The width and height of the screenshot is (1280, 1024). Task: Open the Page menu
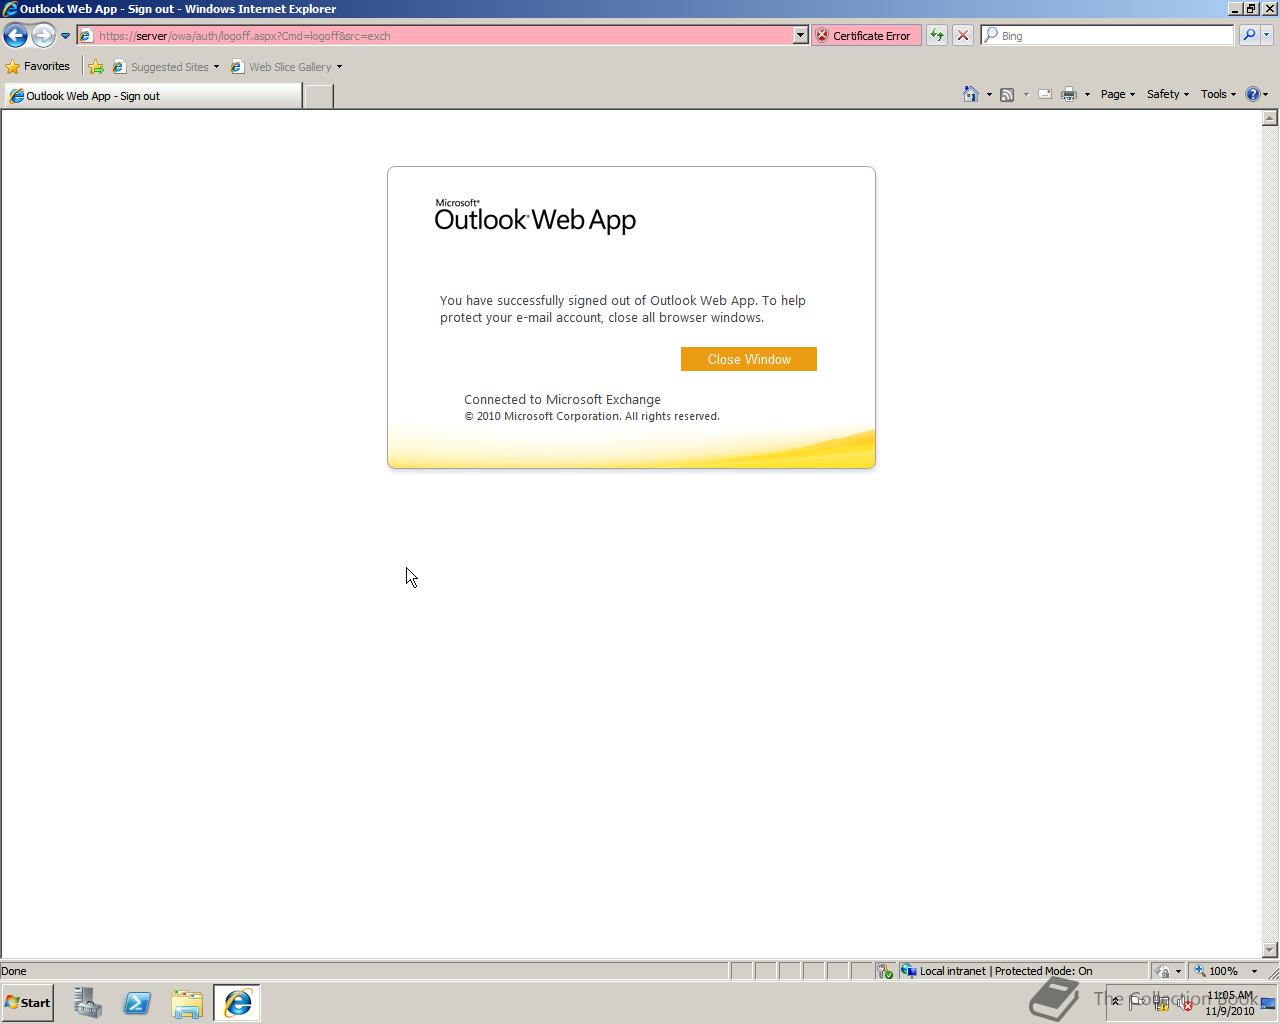click(x=1118, y=94)
